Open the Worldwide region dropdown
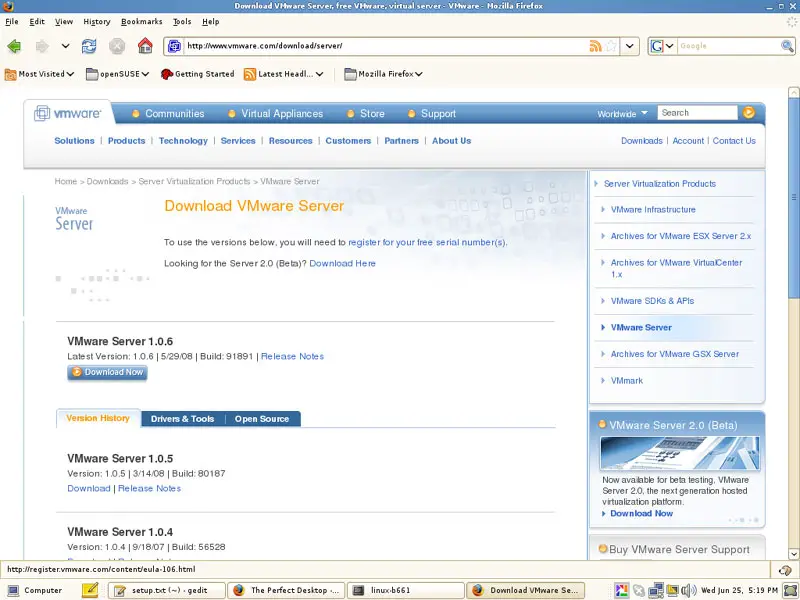The width and height of the screenshot is (800, 600). click(x=622, y=114)
